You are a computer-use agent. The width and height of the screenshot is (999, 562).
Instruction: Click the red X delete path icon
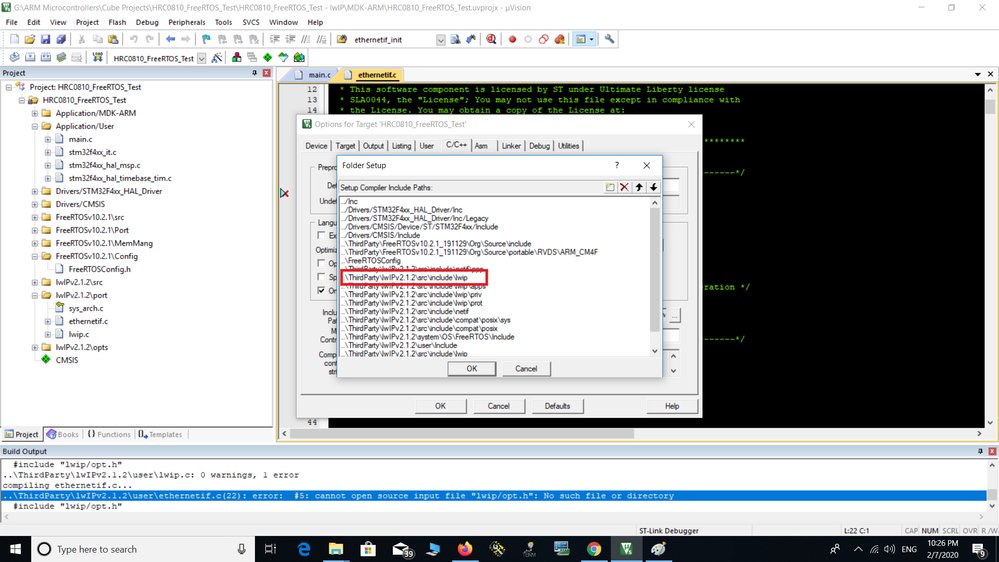pyautogui.click(x=624, y=187)
